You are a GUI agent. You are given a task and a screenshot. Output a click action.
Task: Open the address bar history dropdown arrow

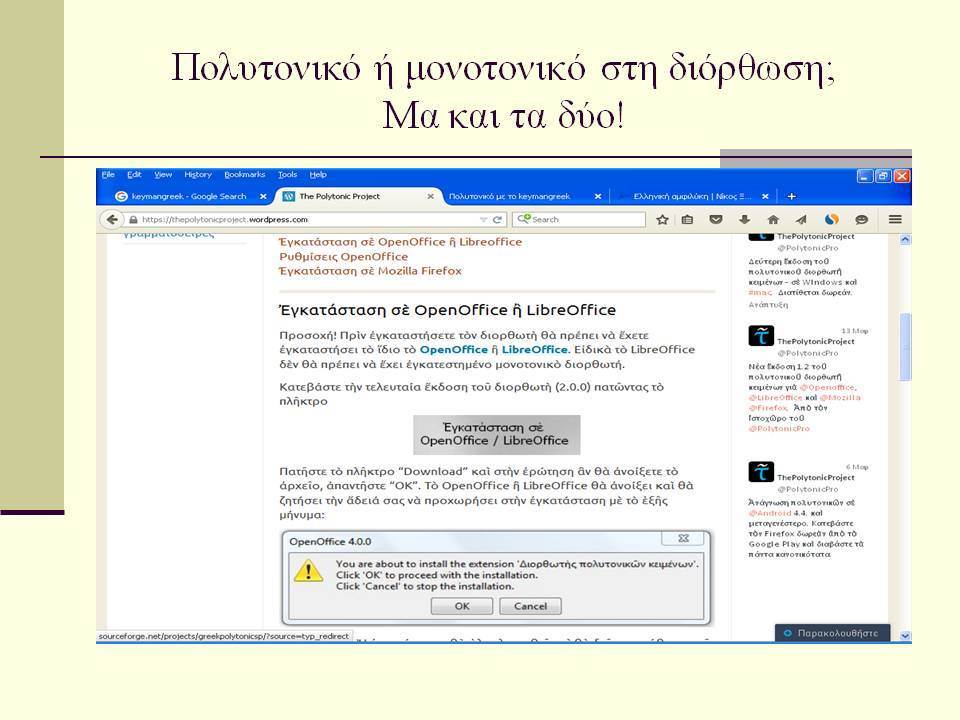[483, 219]
